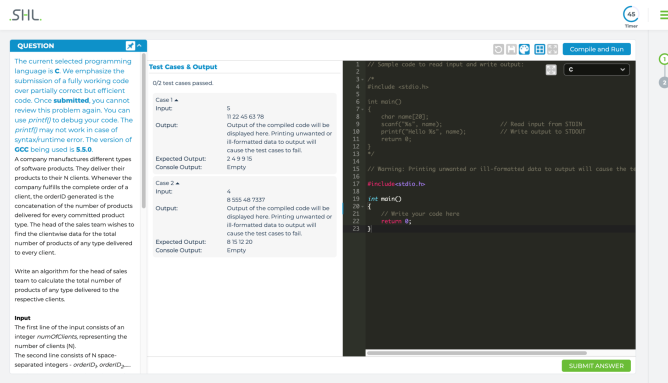Open the hamburger menu at top right
The width and height of the screenshot is (668, 383).
pyautogui.click(x=664, y=15)
